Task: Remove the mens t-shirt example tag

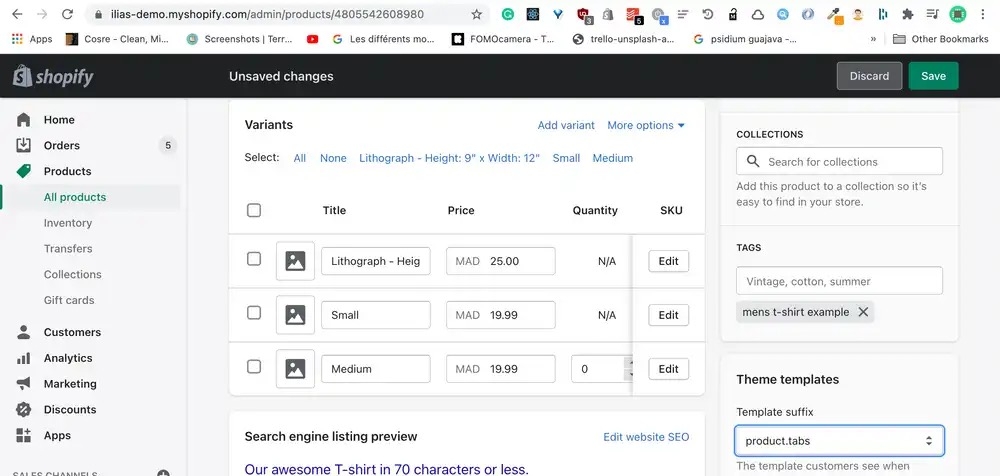Action: [x=863, y=312]
